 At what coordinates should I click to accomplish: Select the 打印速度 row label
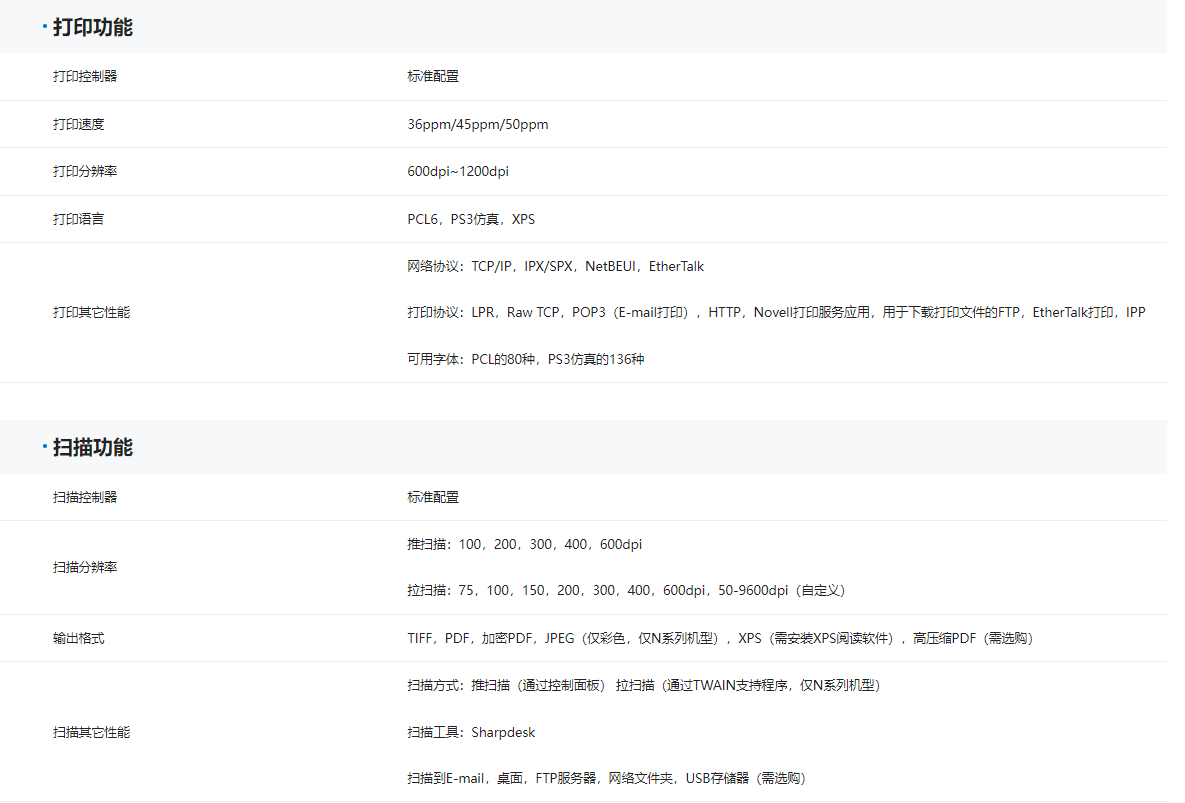pos(78,124)
